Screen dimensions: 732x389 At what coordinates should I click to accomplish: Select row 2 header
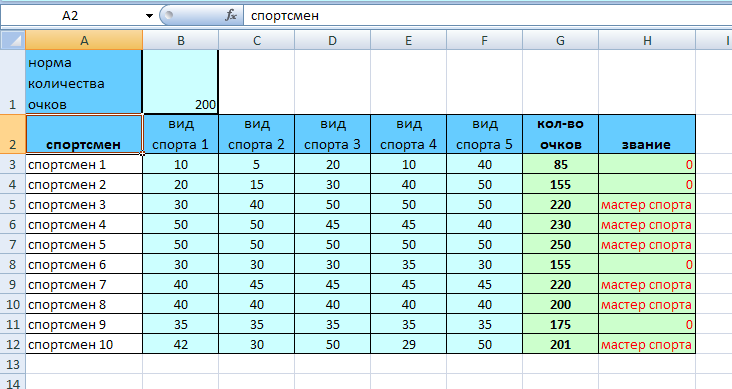(13, 134)
